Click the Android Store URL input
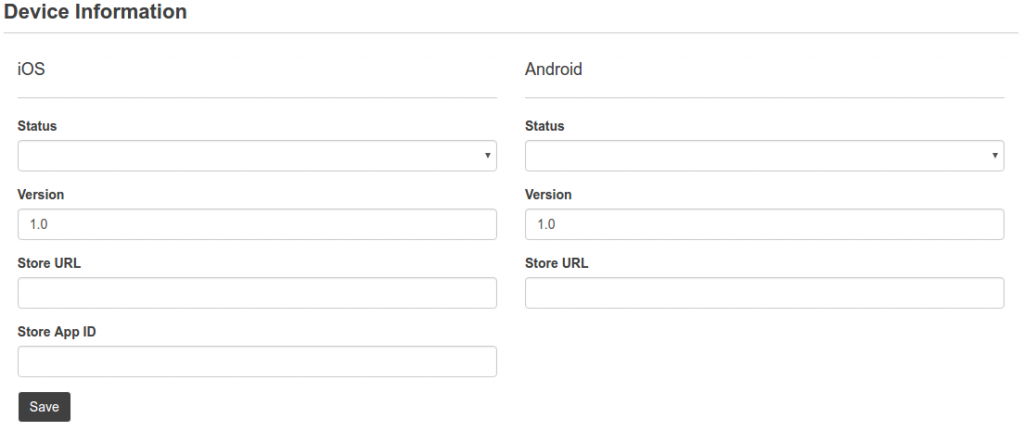The width and height of the screenshot is (1024, 431). pos(763,293)
